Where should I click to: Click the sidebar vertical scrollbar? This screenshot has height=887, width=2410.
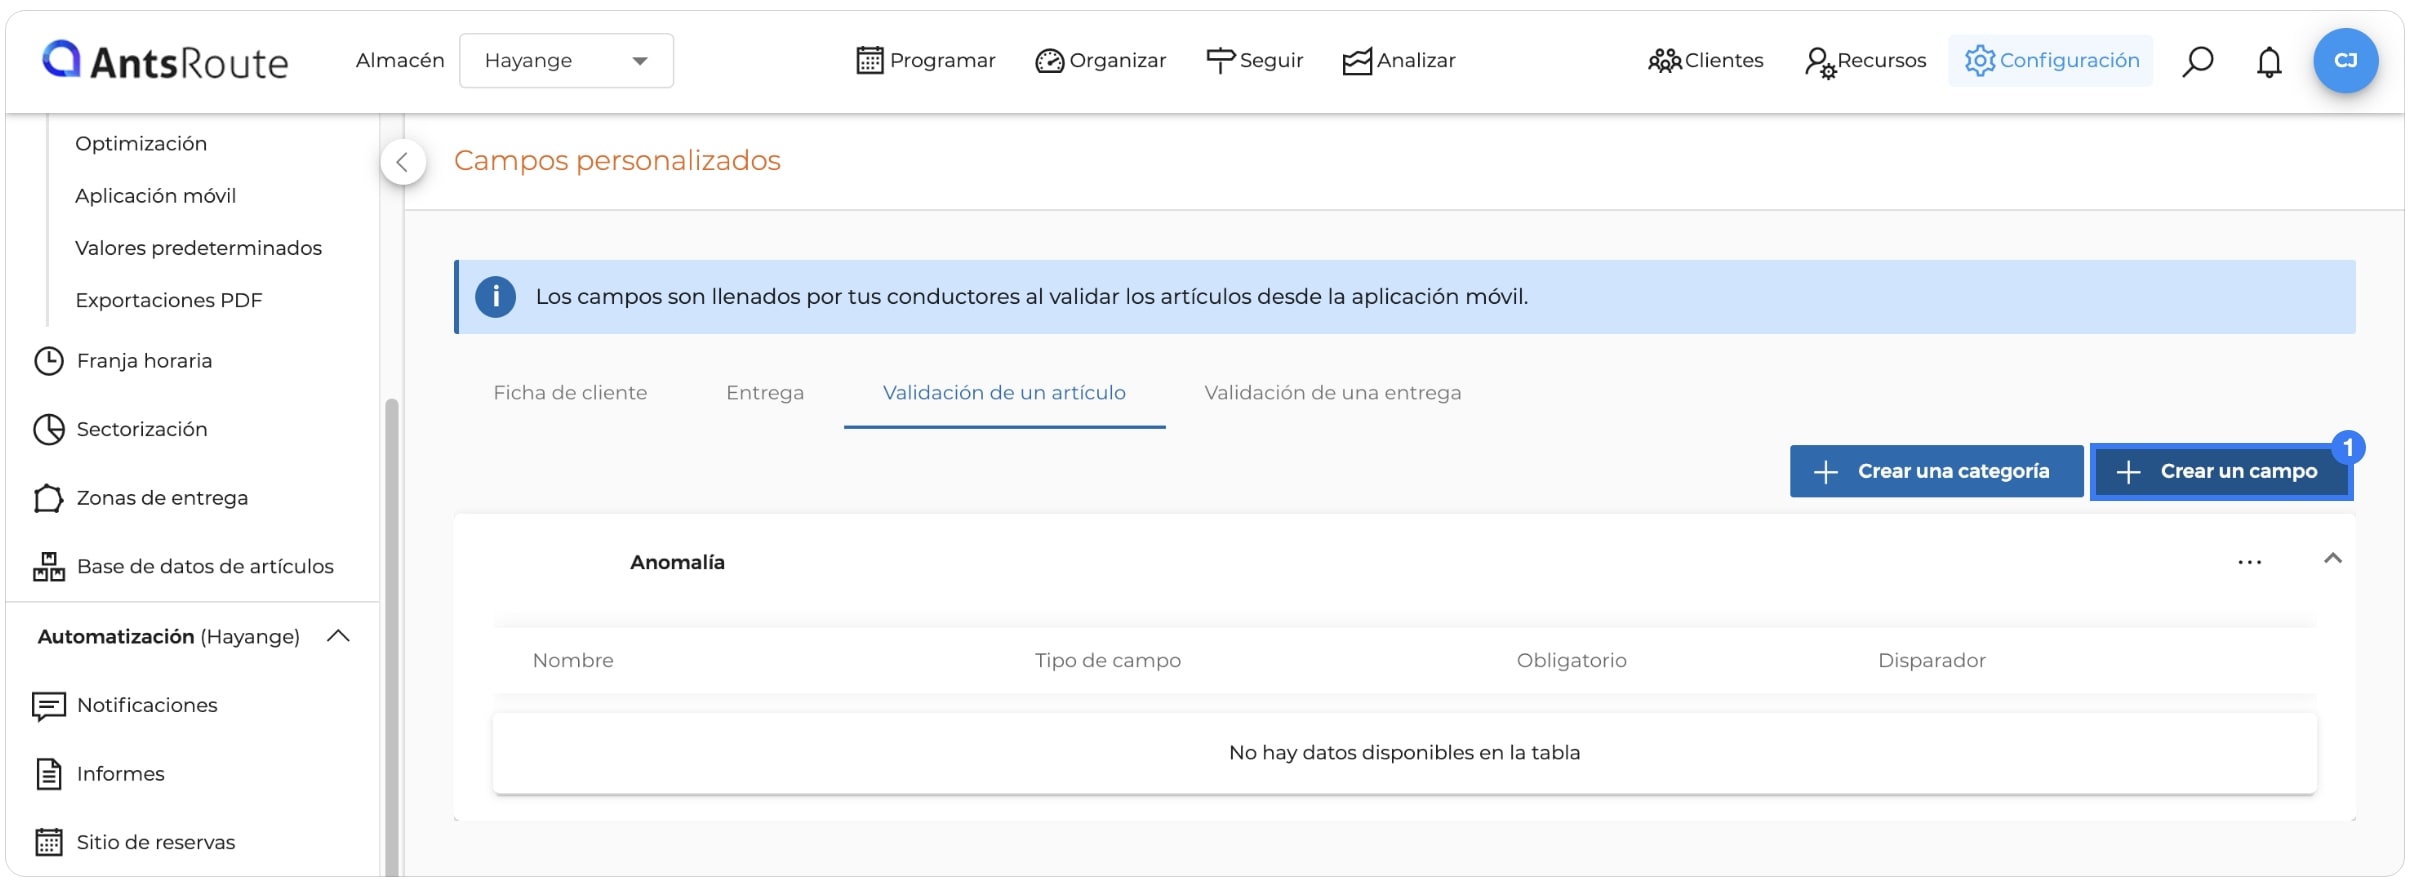coord(391,637)
